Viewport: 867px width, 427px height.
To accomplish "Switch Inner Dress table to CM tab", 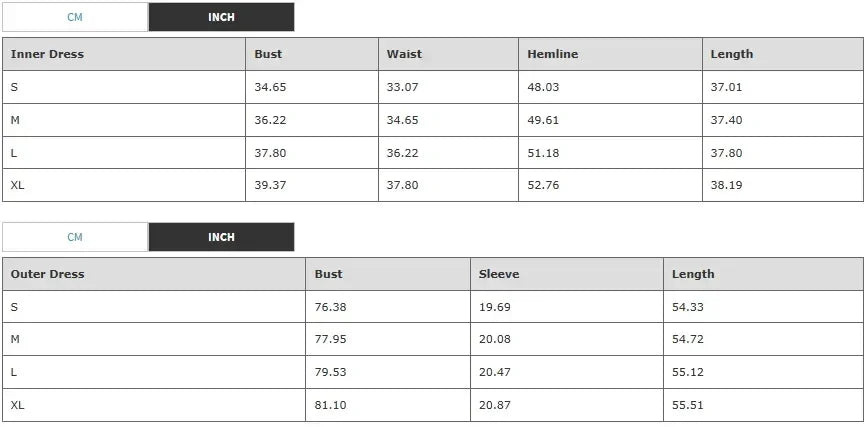I will pos(75,17).
